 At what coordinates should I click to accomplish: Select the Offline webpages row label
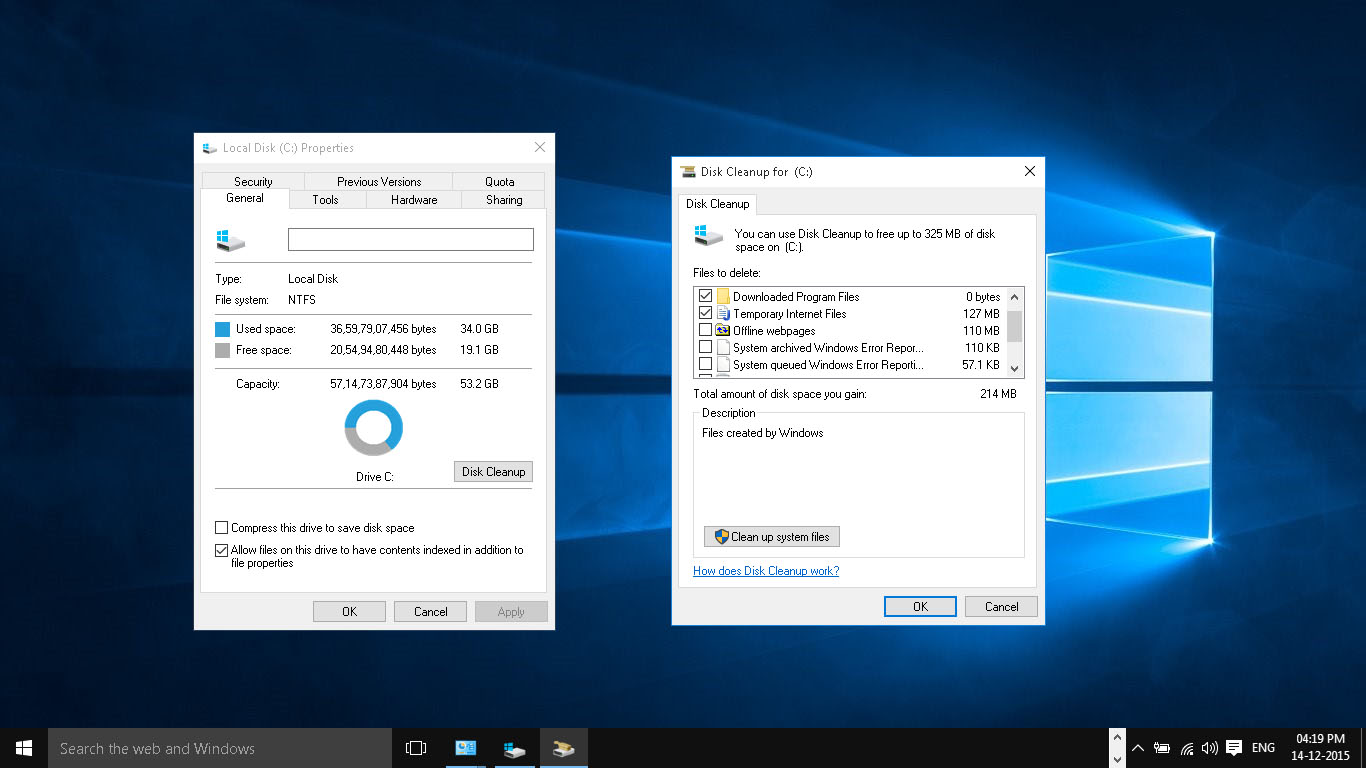click(774, 331)
